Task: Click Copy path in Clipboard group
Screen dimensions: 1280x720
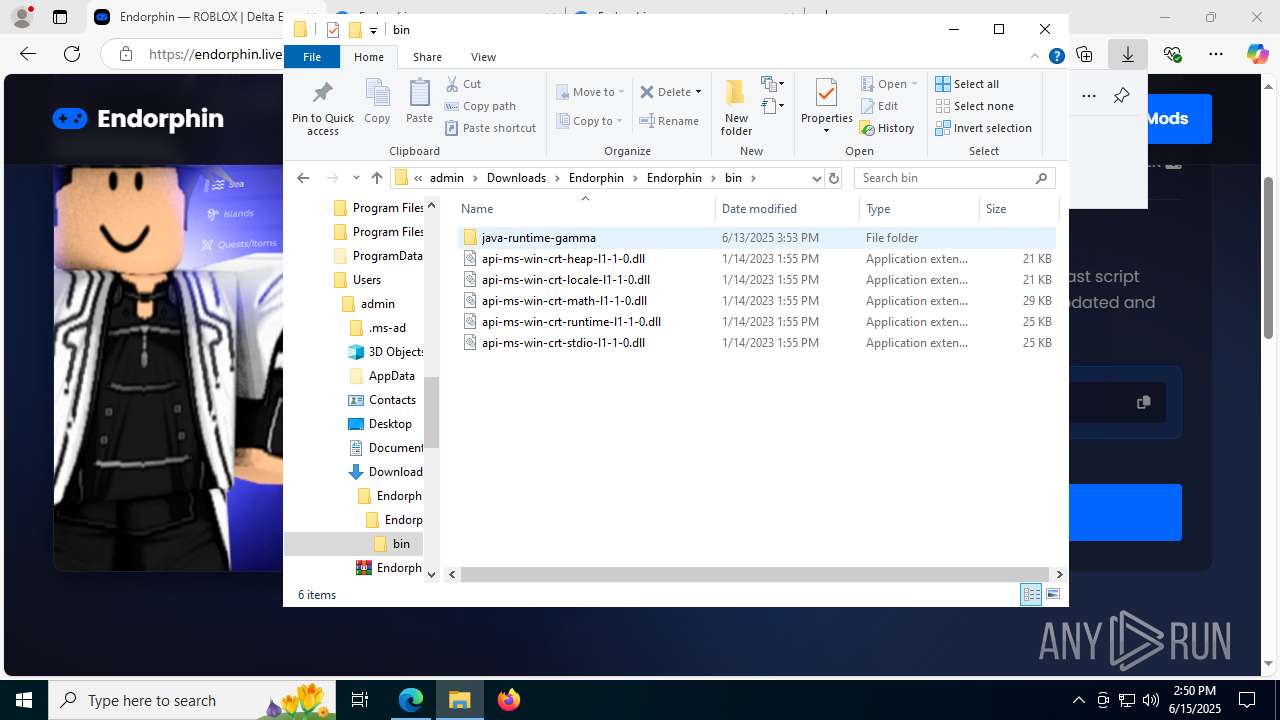Action: click(480, 106)
